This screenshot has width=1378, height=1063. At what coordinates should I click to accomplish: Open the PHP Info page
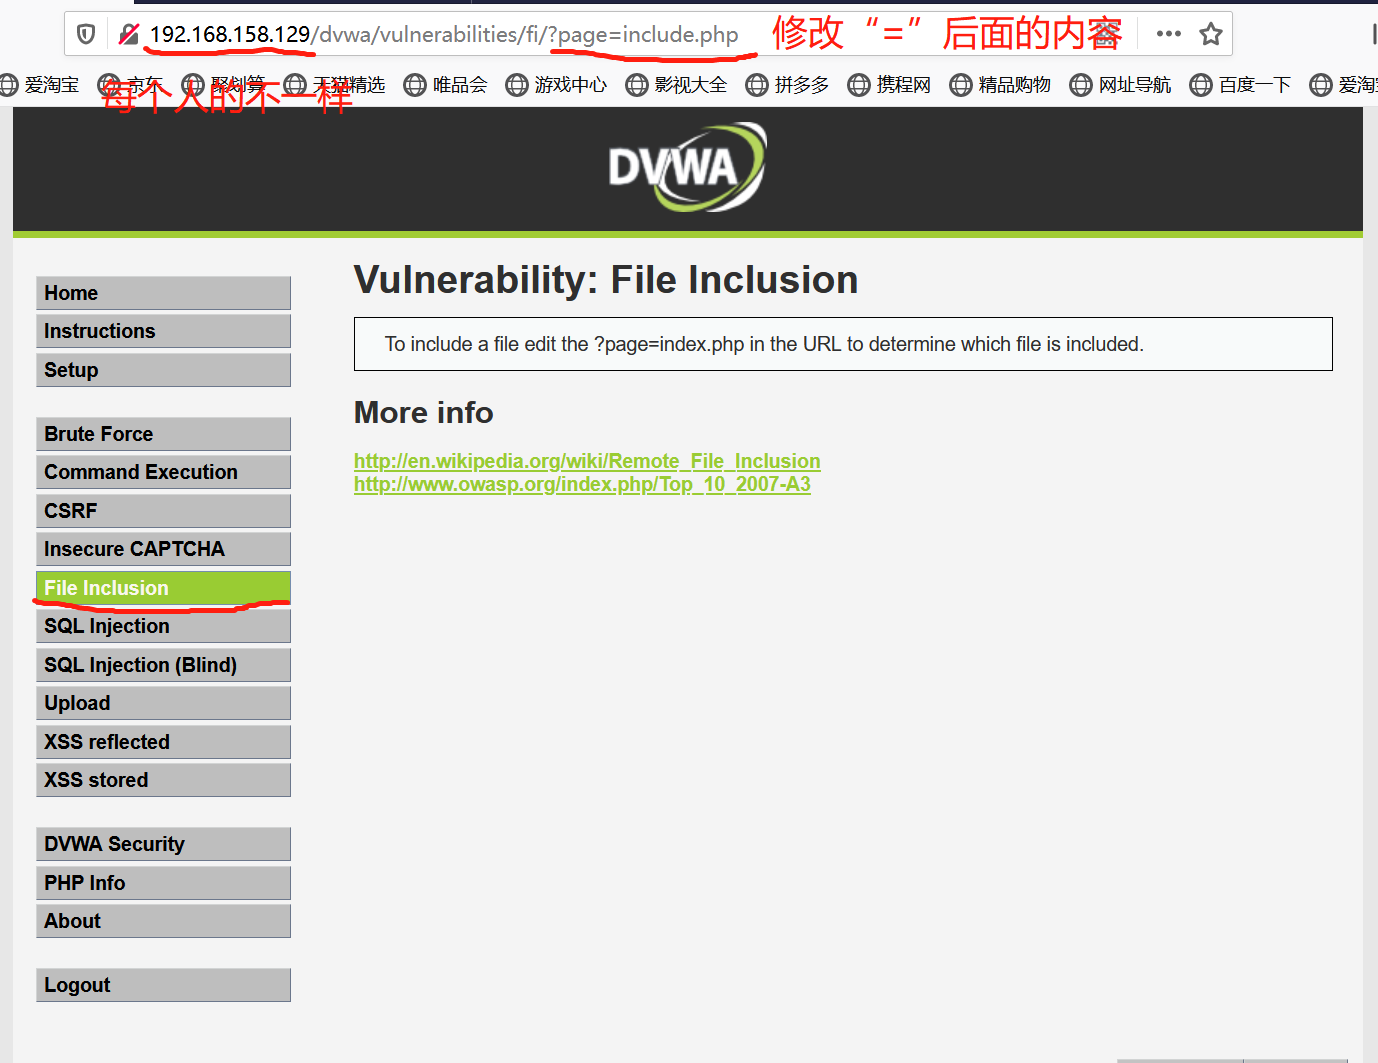163,883
